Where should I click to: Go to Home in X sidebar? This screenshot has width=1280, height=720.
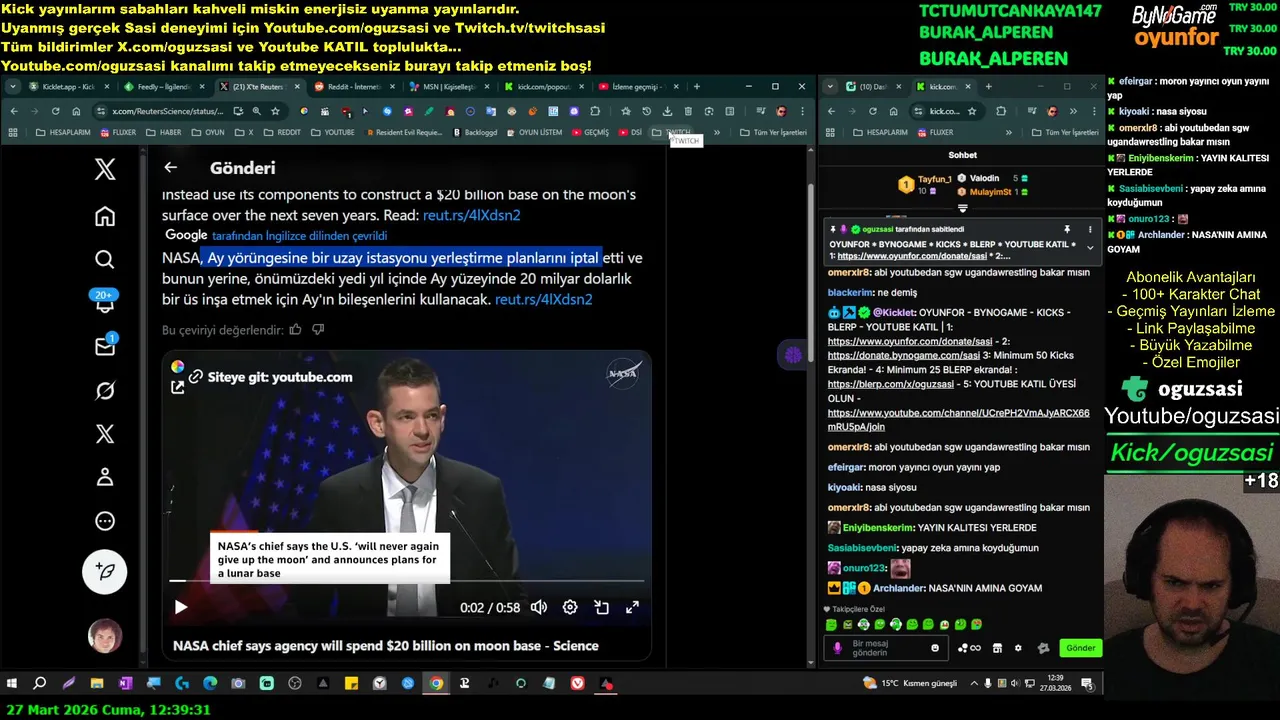(x=105, y=216)
